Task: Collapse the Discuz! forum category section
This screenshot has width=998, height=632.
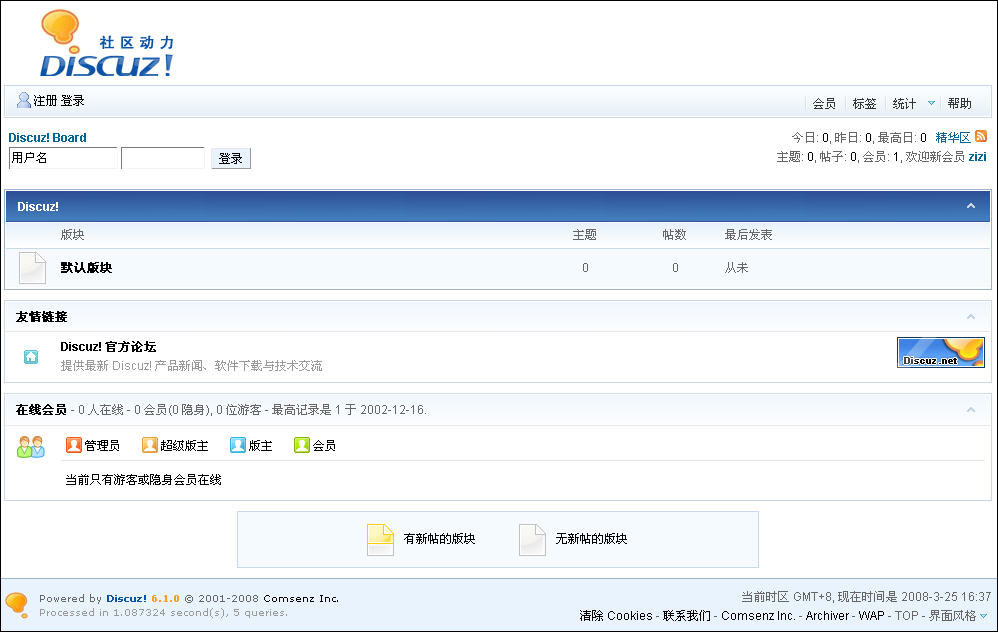Action: (970, 206)
